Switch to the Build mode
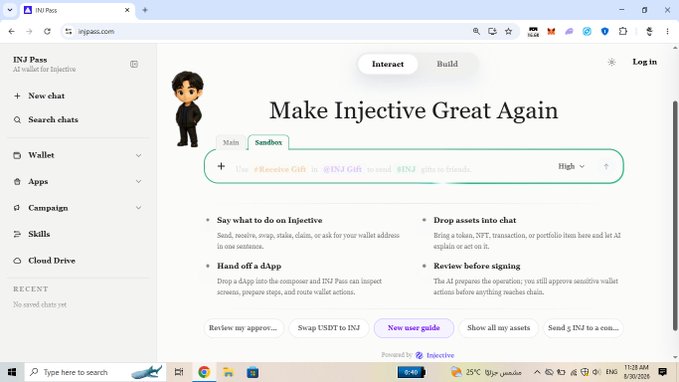The height and width of the screenshot is (382, 679). [447, 64]
